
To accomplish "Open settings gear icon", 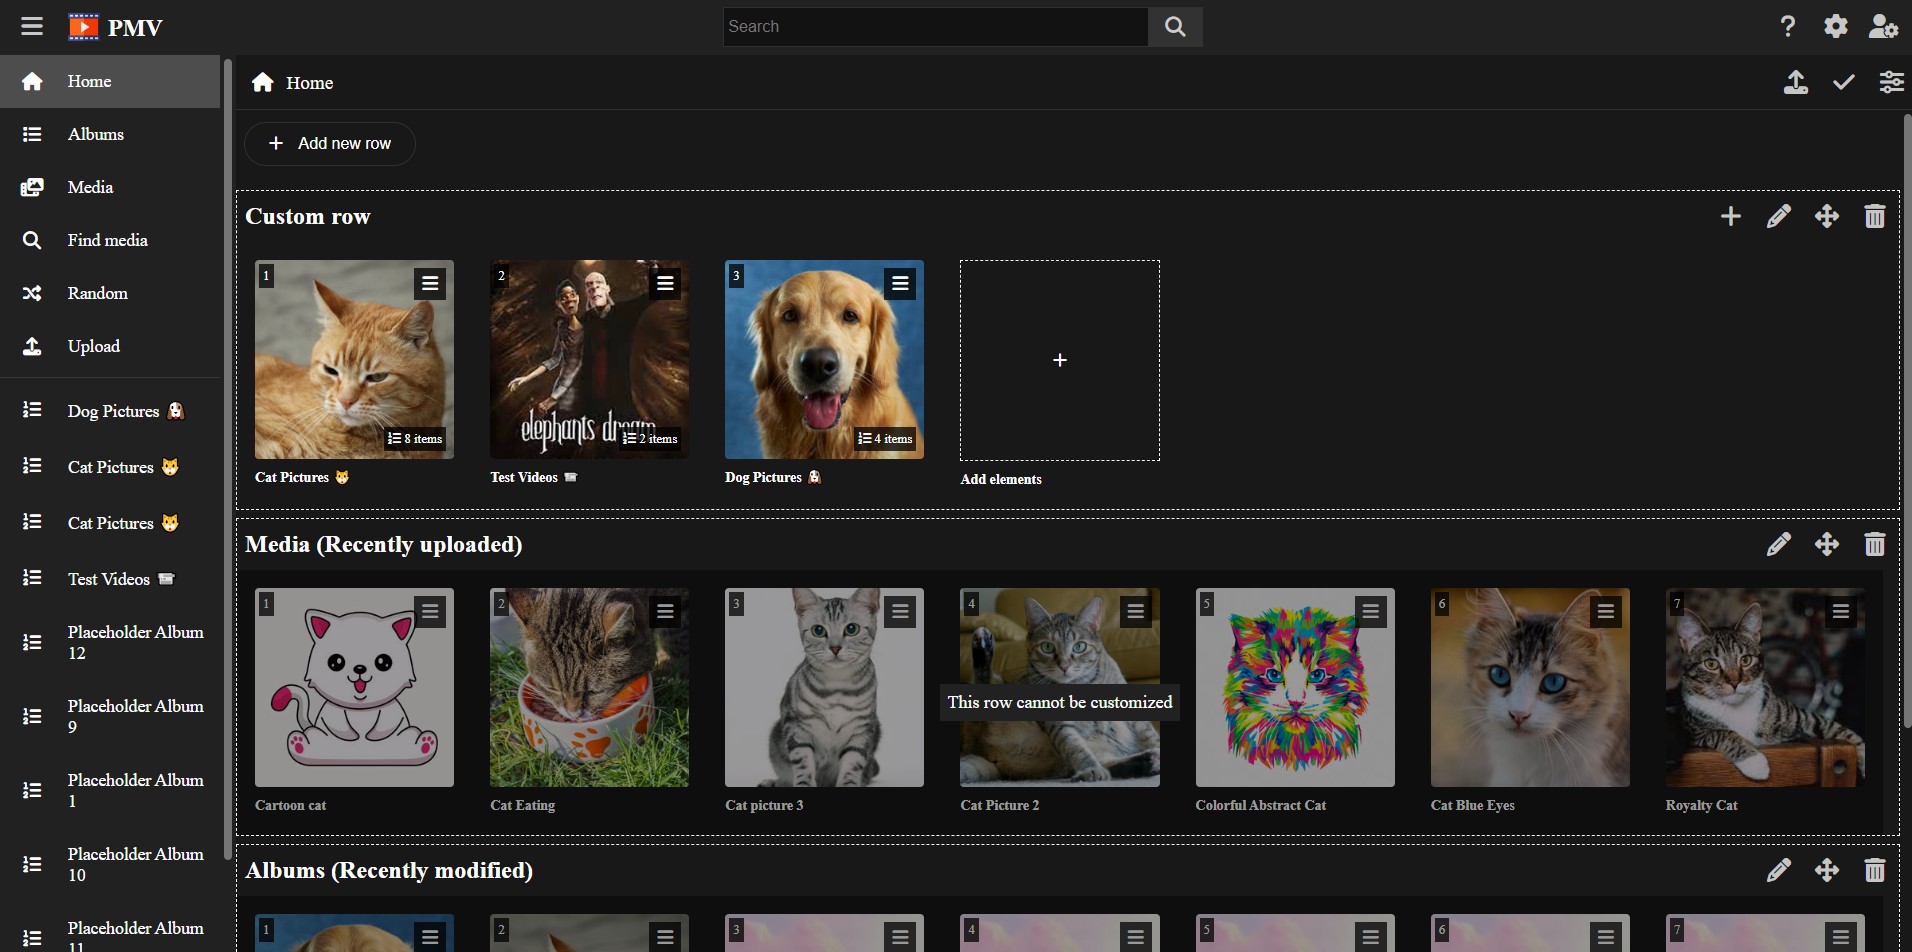I will tap(1836, 26).
